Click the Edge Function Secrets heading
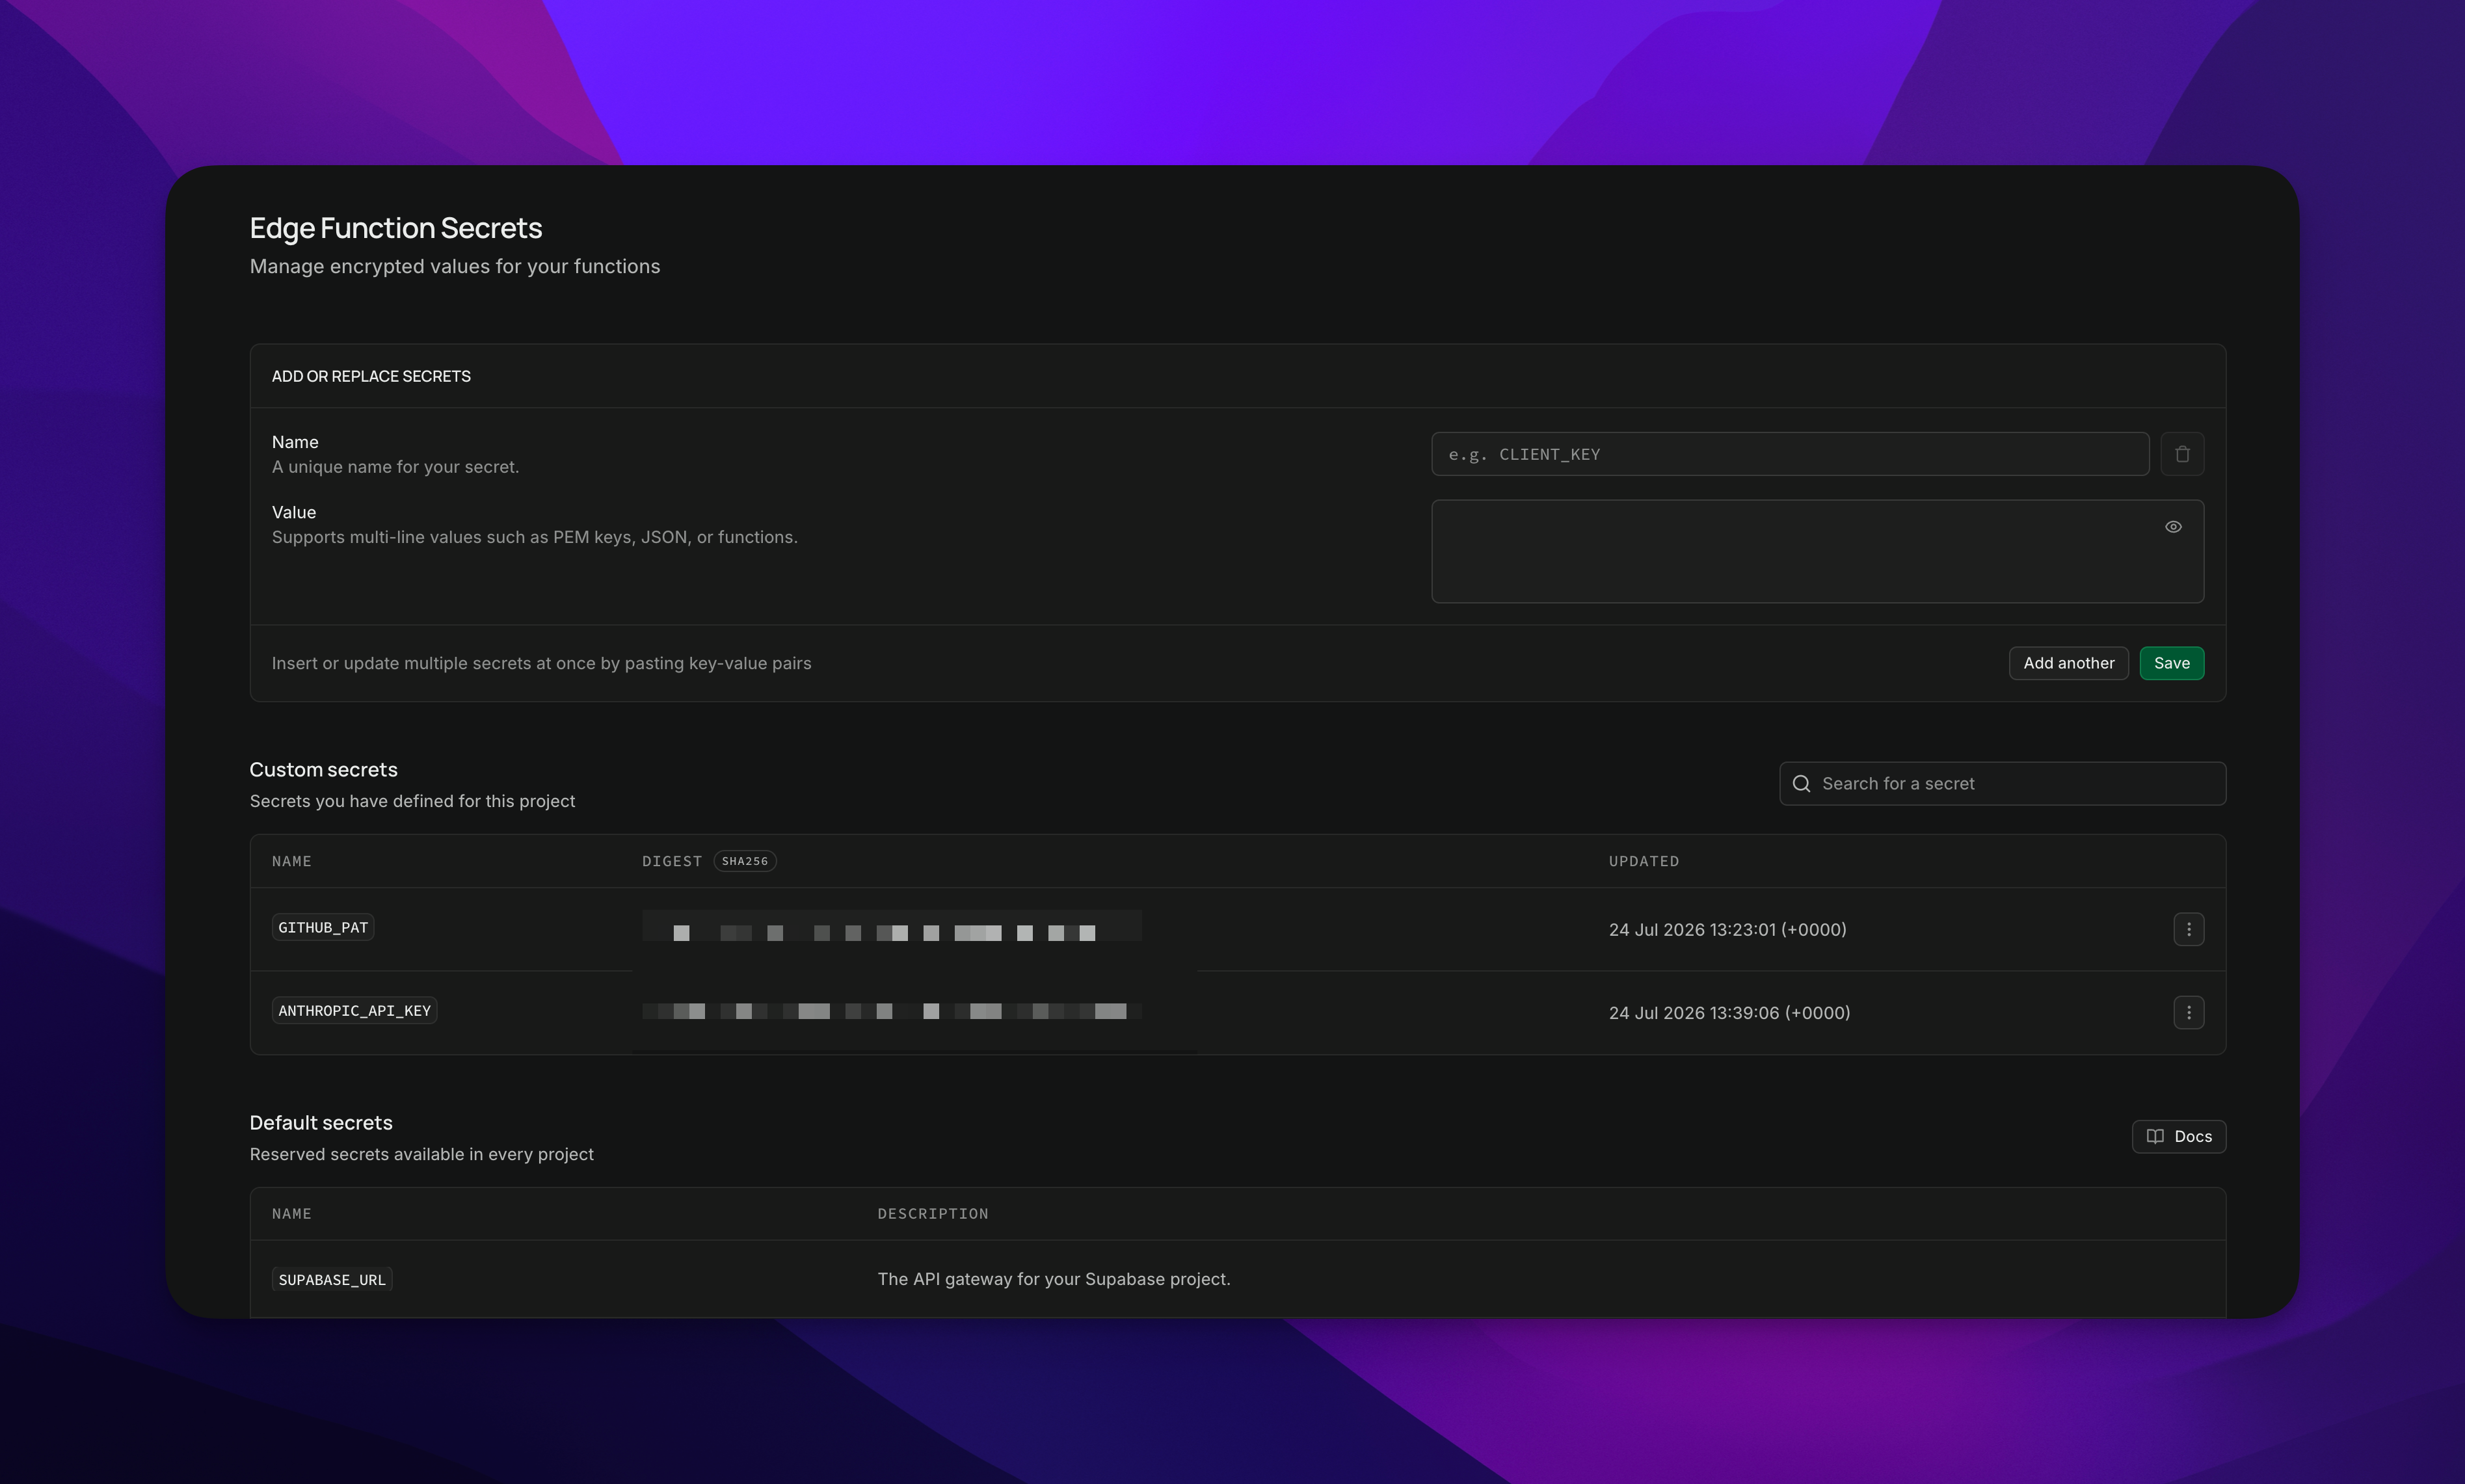This screenshot has height=1484, width=2465. (396, 228)
